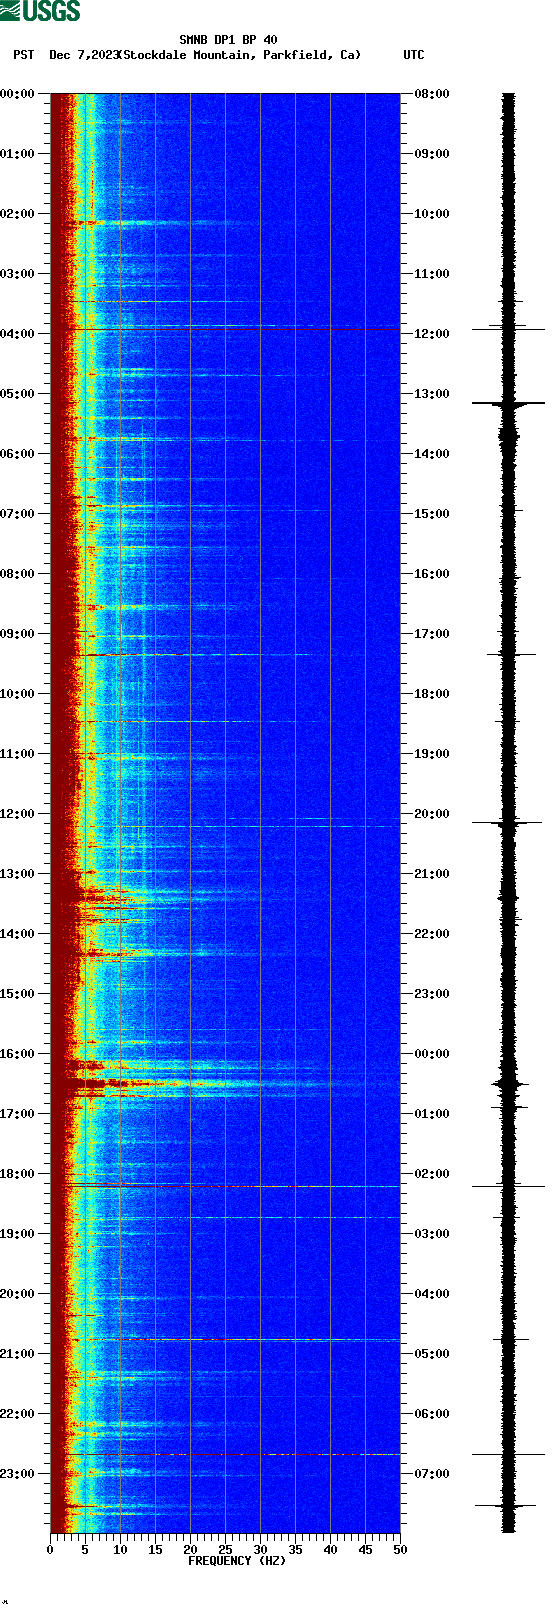Click the 02:00 label on the PST axis
This screenshot has width=552, height=1613.
click(18, 214)
